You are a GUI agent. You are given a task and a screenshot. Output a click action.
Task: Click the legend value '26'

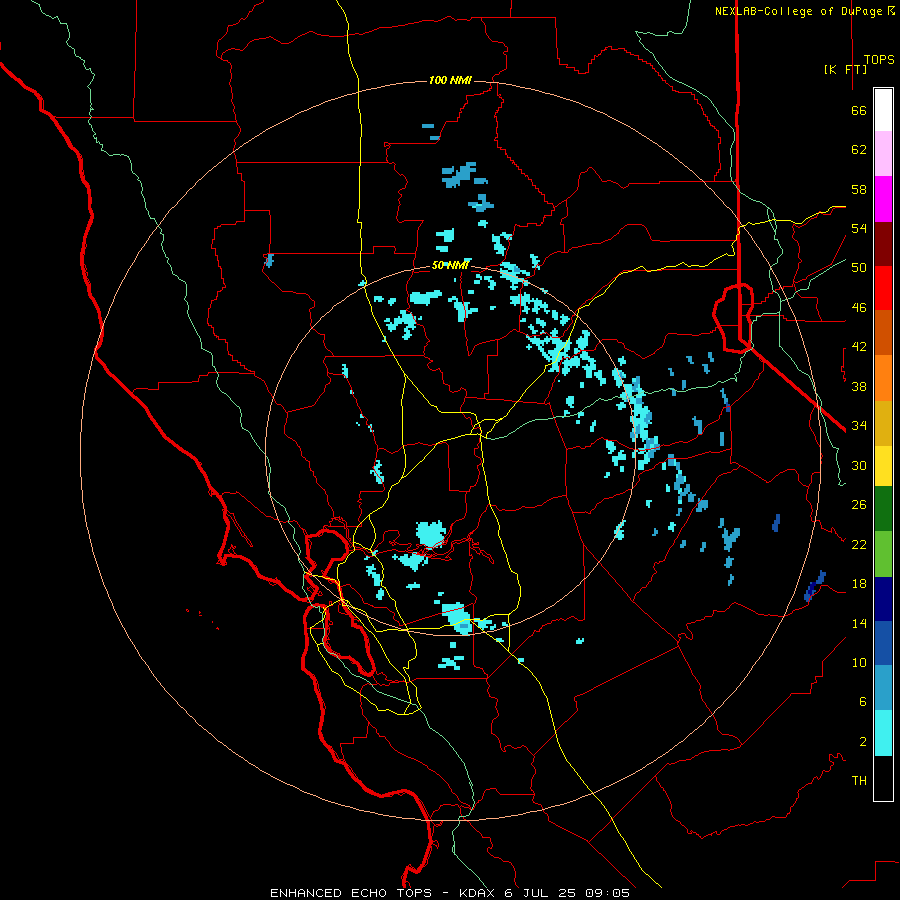tap(859, 505)
